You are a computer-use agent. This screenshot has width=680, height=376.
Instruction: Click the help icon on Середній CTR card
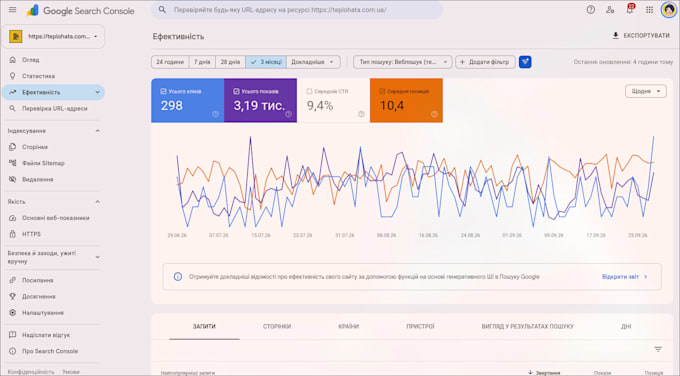click(361, 114)
